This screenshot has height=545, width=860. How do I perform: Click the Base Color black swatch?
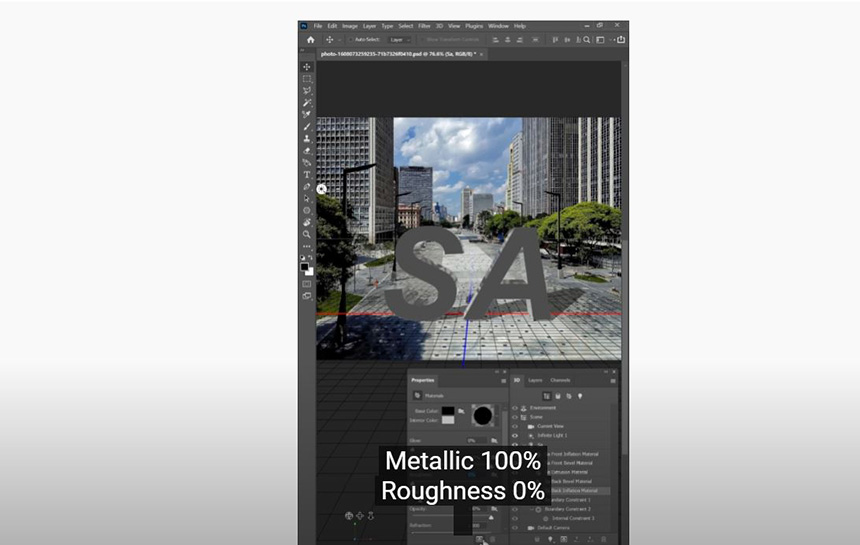(448, 410)
